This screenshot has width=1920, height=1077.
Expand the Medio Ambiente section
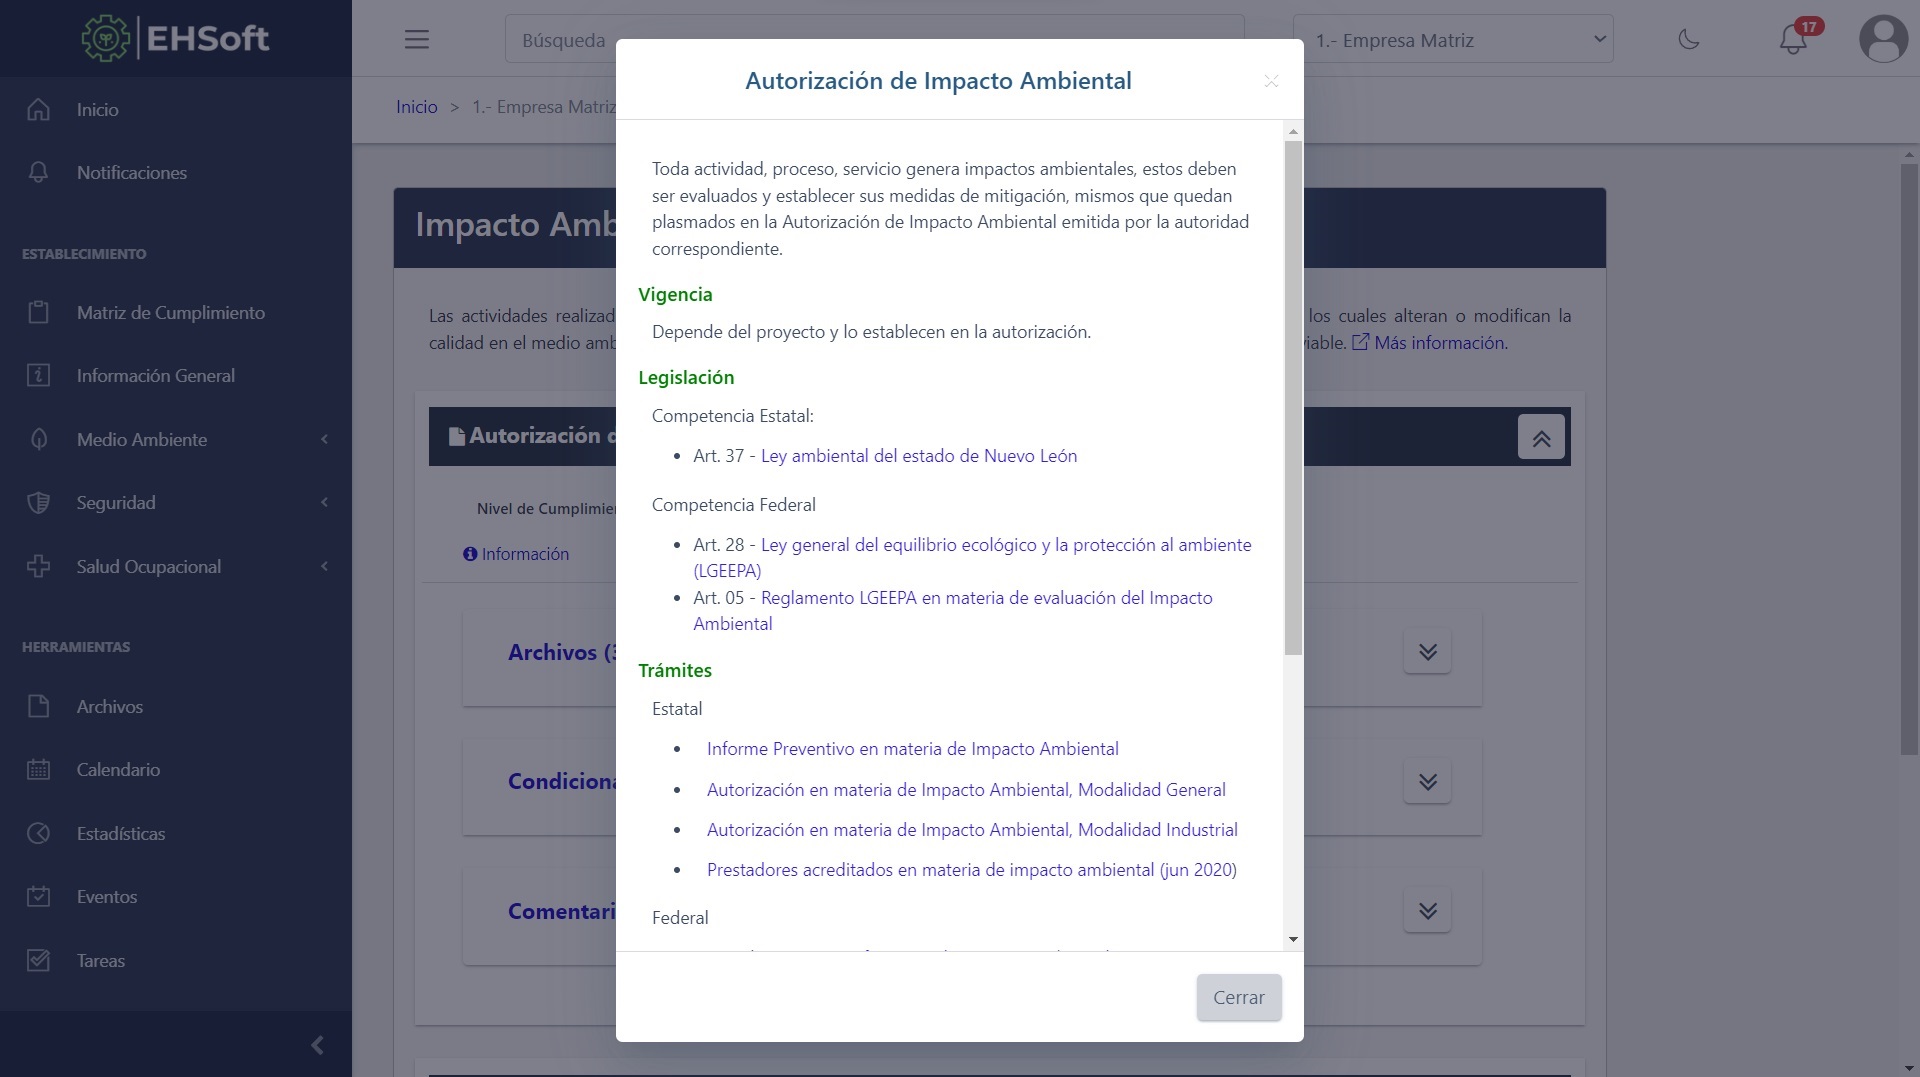[323, 439]
